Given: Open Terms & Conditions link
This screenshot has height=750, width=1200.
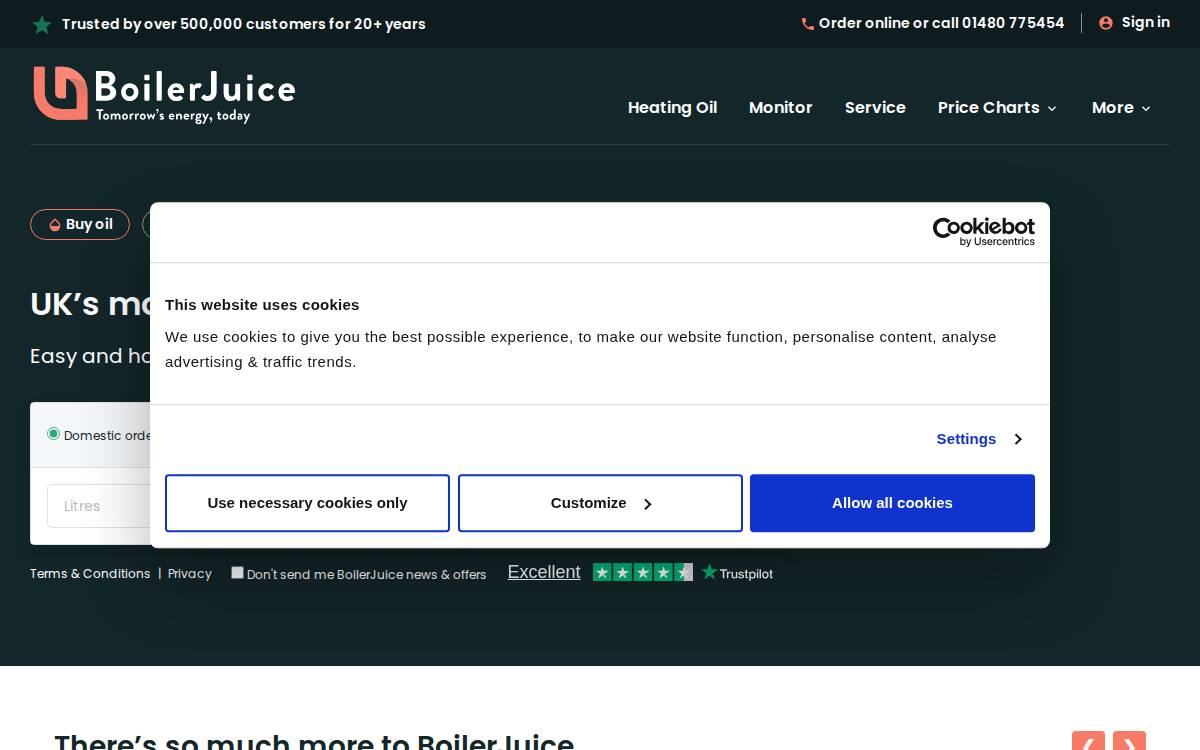Looking at the screenshot, I should [x=90, y=574].
